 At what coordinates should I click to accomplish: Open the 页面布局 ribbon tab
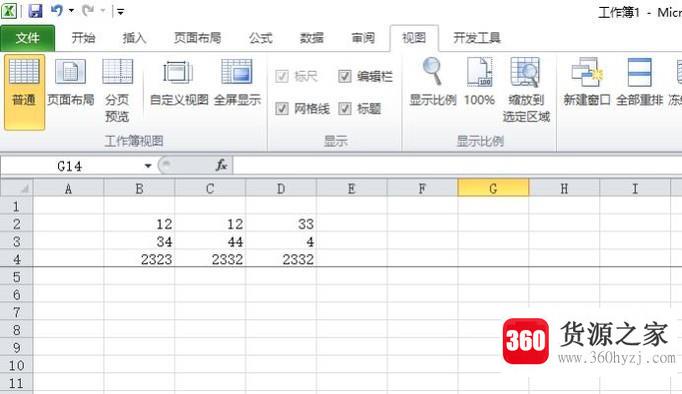pos(197,38)
